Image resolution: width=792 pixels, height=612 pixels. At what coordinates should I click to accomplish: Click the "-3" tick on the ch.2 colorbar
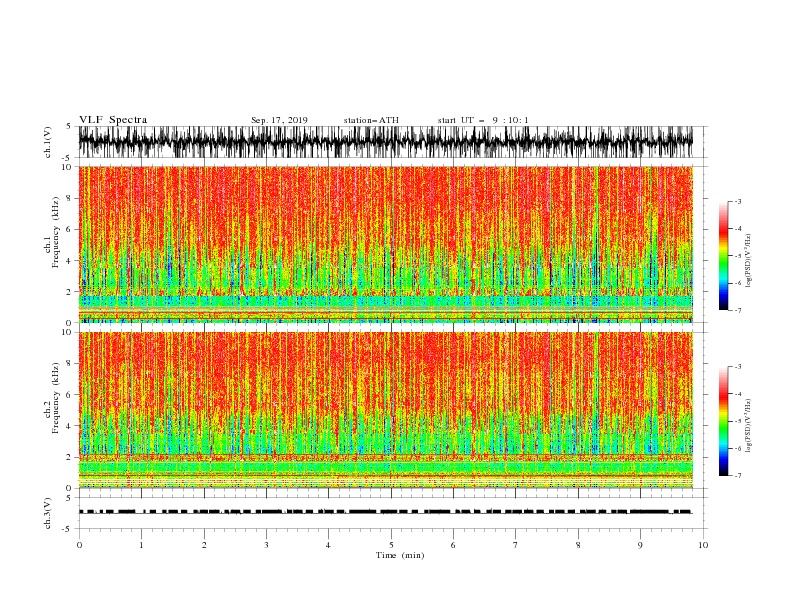pyautogui.click(x=738, y=367)
